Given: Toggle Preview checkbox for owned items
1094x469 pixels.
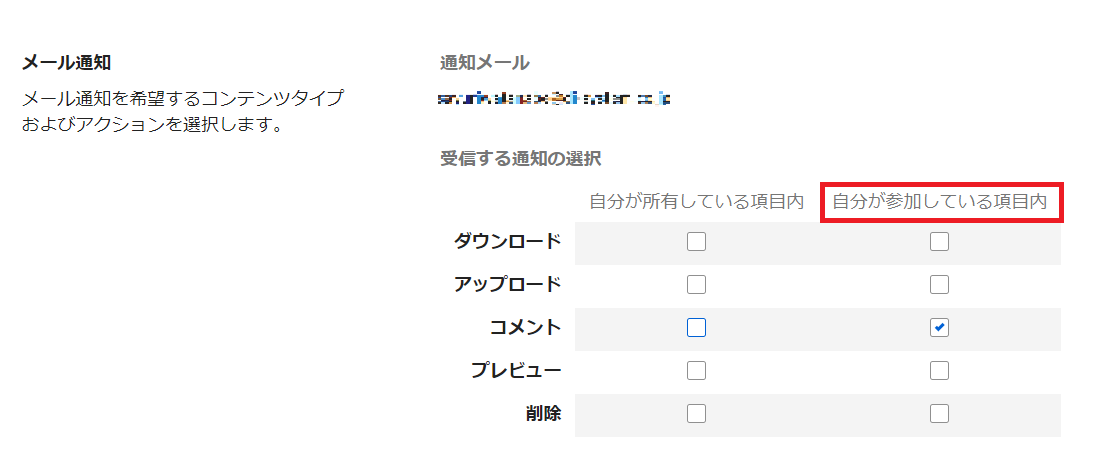Looking at the screenshot, I should point(697,371).
